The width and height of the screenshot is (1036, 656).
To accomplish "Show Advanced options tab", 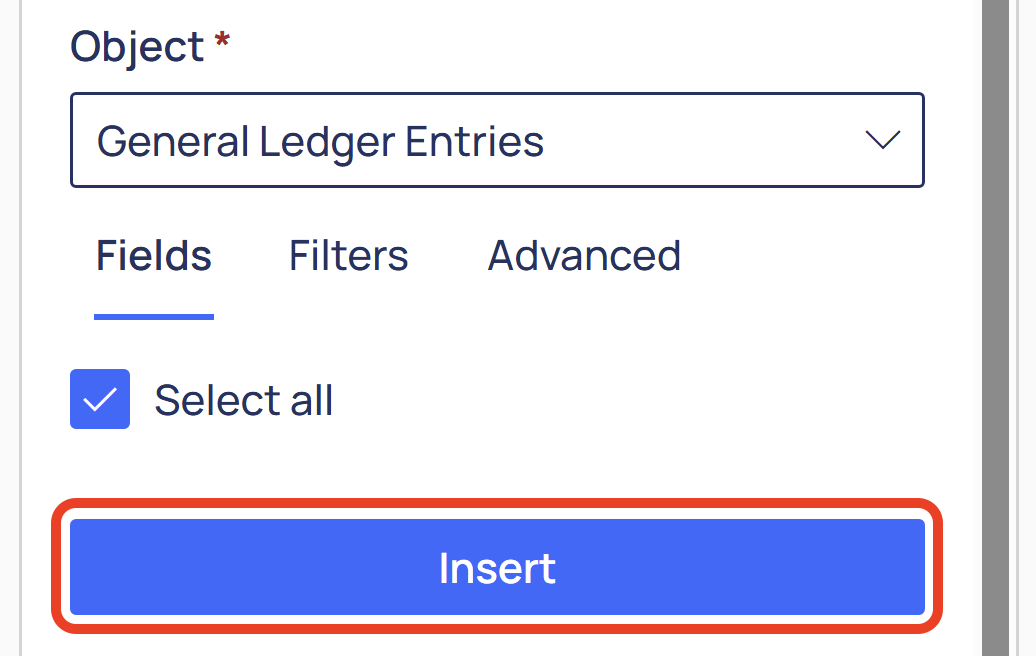I will [584, 257].
